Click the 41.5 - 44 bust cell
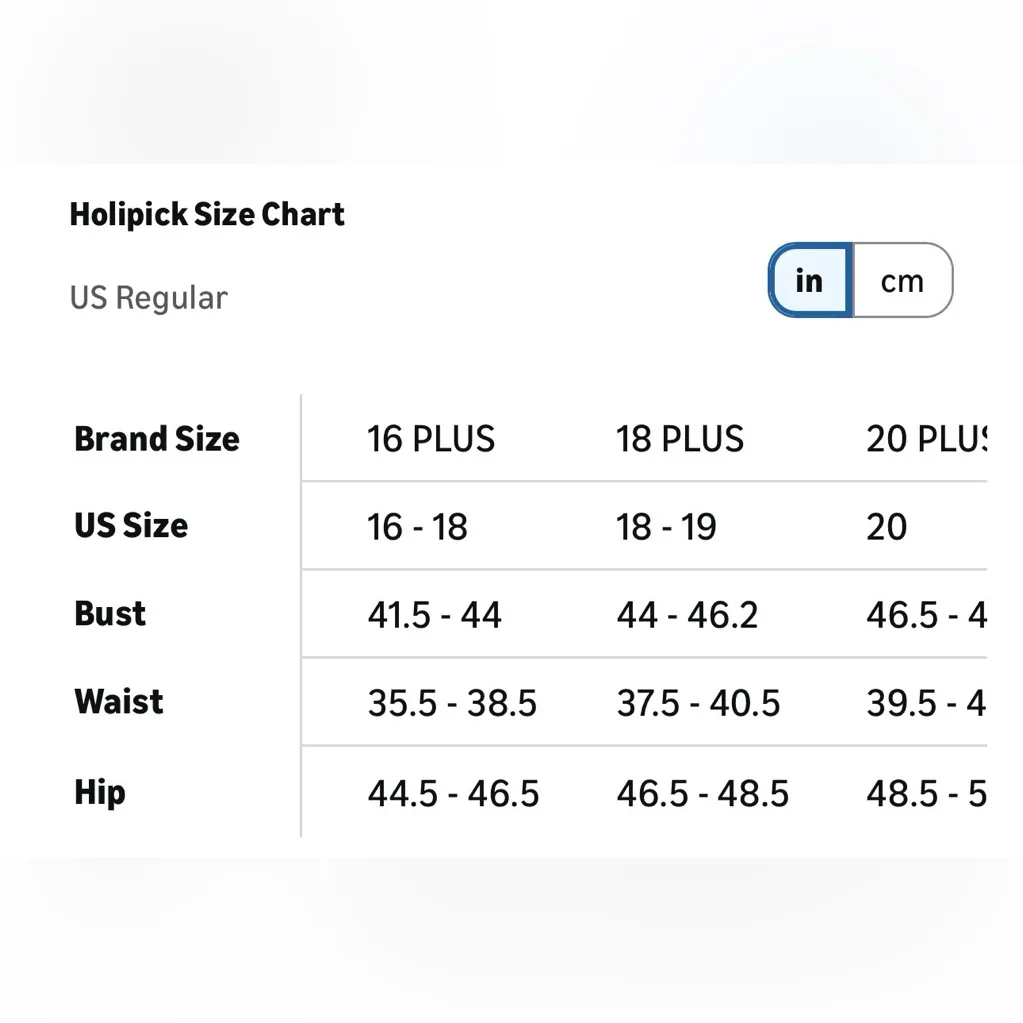 point(434,615)
